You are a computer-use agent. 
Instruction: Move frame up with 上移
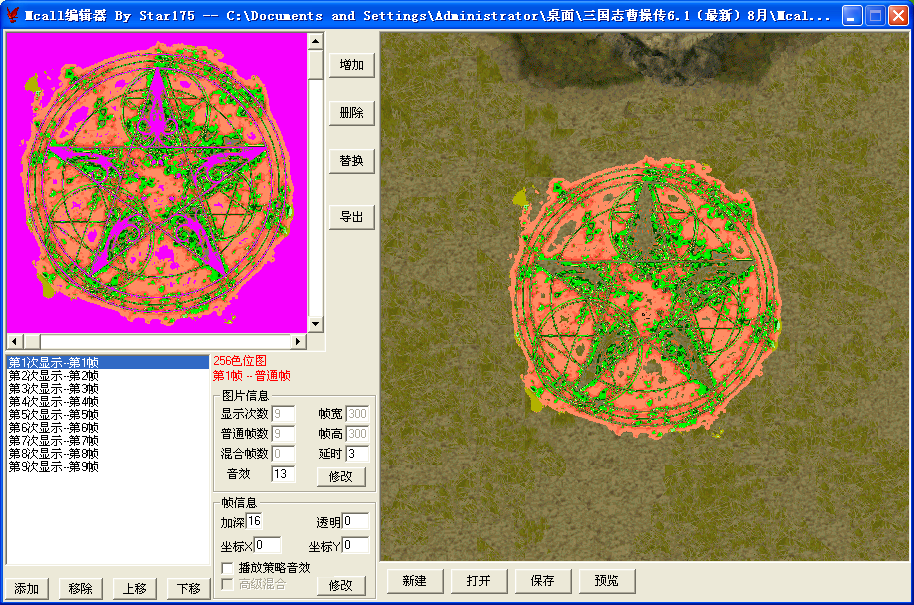[x=135, y=589]
